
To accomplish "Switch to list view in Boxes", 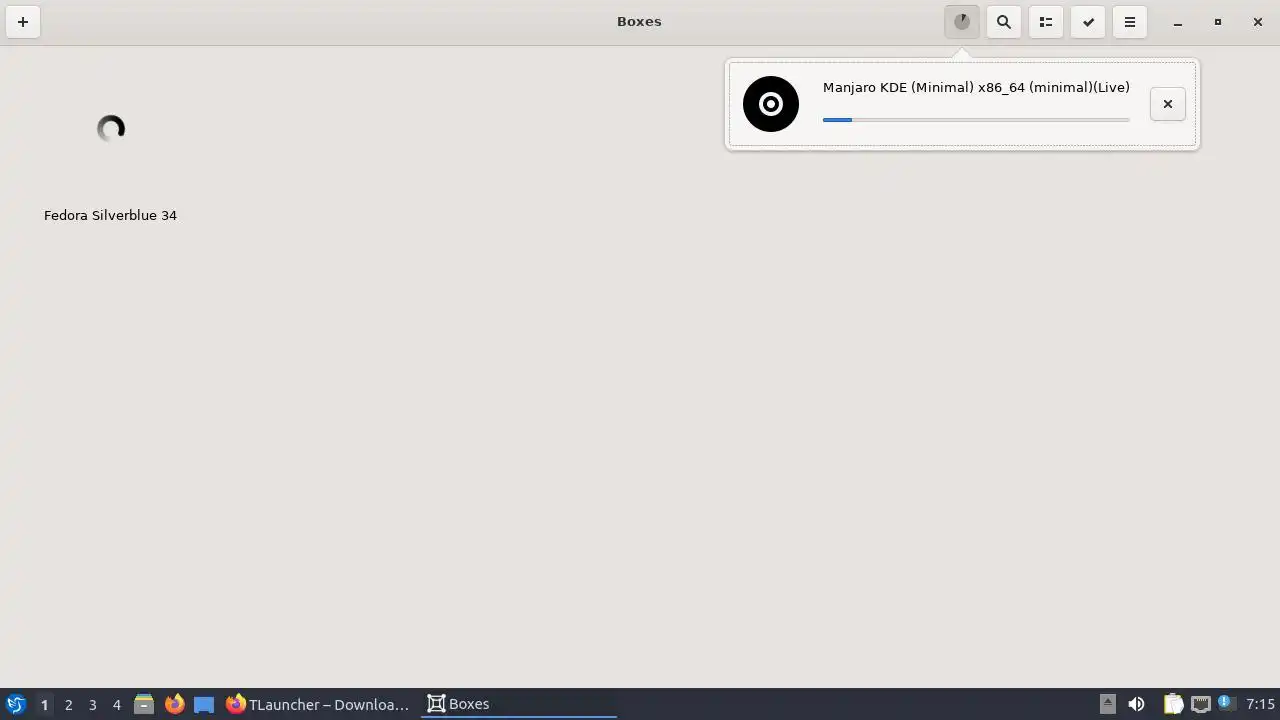I will click(x=1046, y=22).
